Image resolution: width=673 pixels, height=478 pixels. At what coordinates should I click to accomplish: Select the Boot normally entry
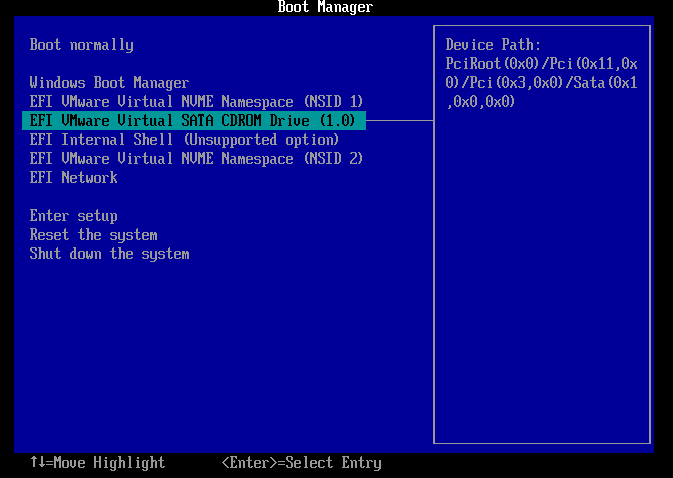[81, 45]
